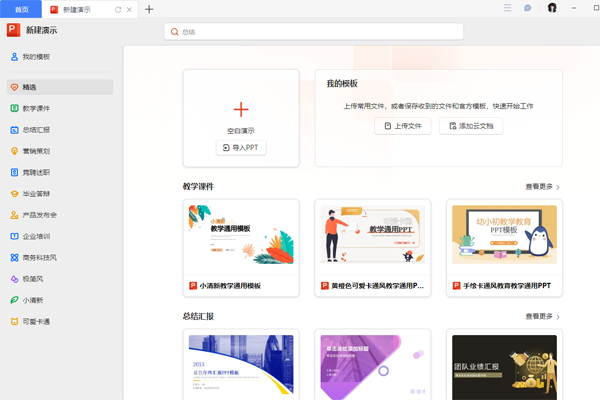The width and height of the screenshot is (600, 400).
Task: Open a new tab with plus icon
Action: point(150,9)
